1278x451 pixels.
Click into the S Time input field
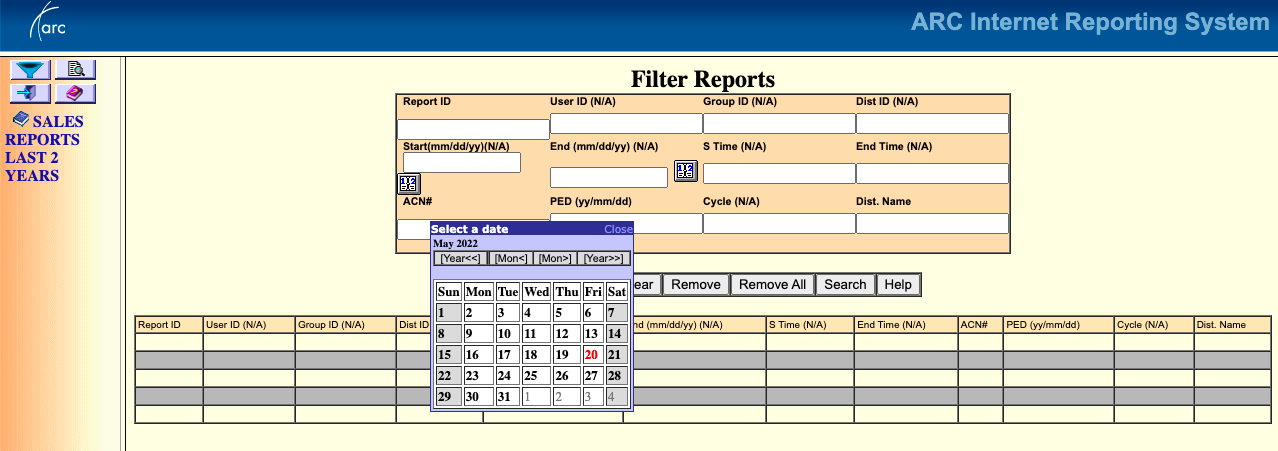coord(779,173)
